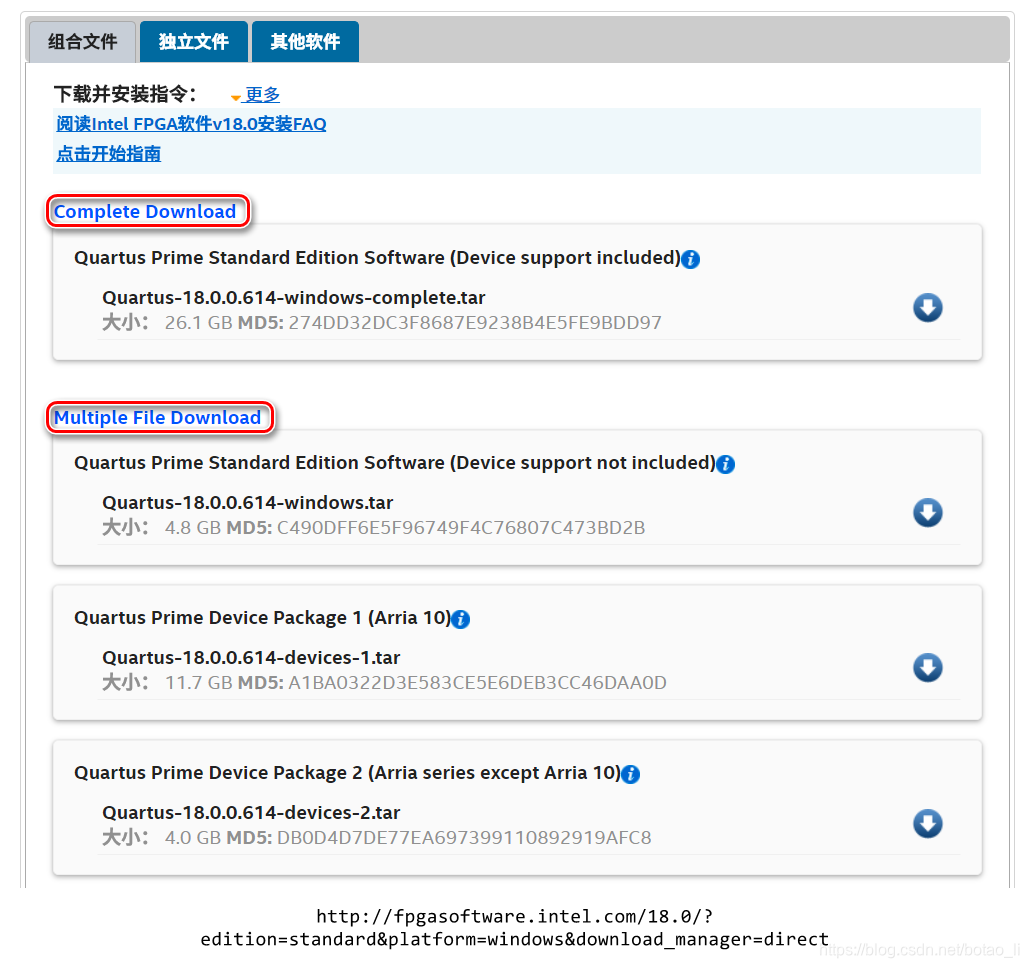Download Quartus-18.0.0.614-windows.tar file

click(927, 513)
